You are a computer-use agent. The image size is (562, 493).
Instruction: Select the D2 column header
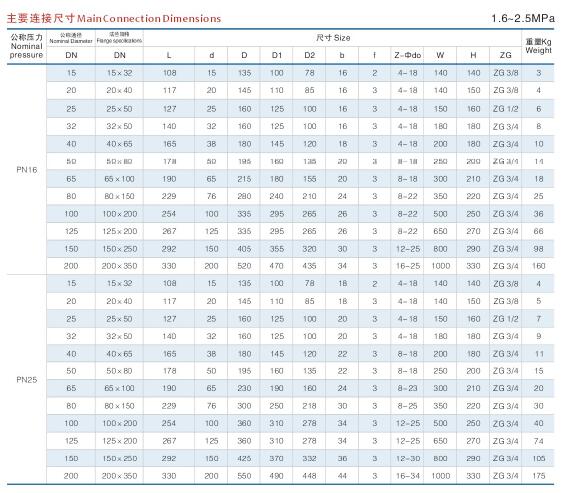310,55
